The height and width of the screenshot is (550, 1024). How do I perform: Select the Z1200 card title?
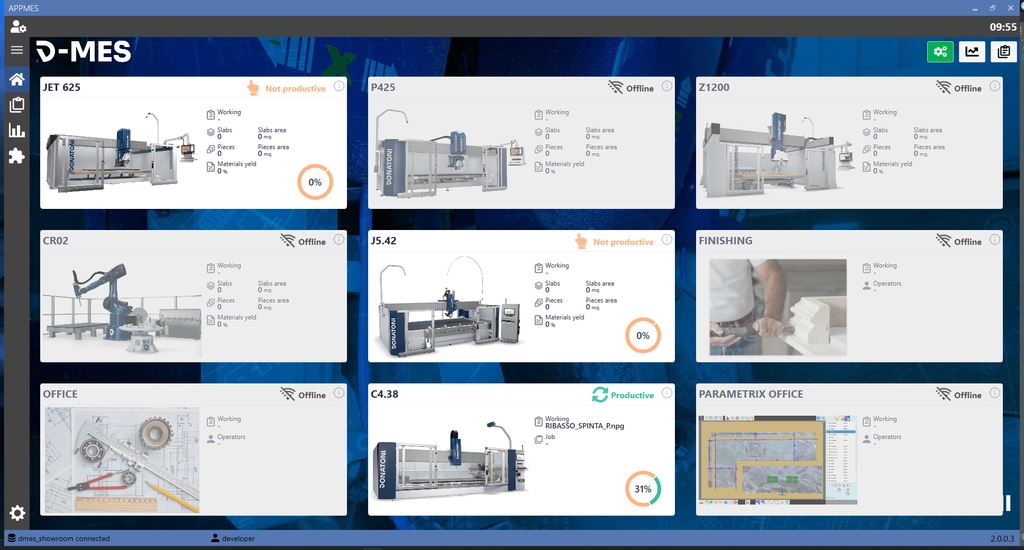click(714, 87)
